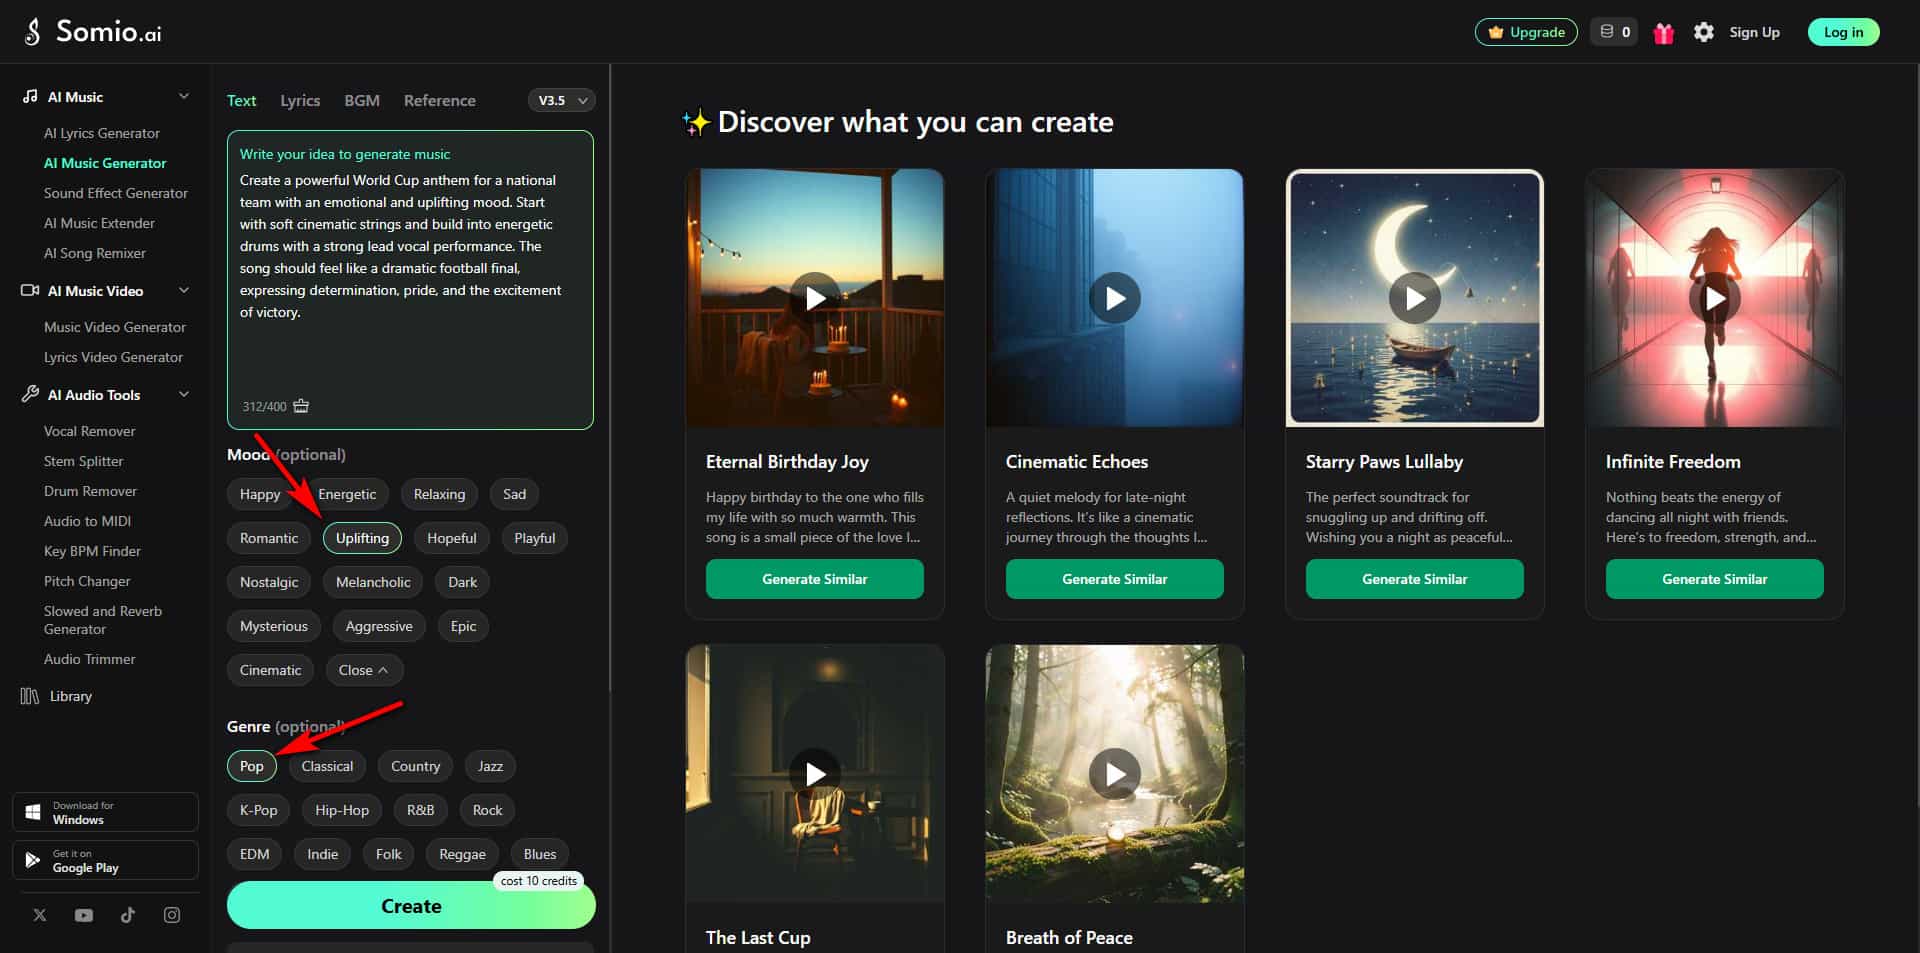Play the Cinematic Echoes track
The image size is (1920, 953).
1115,298
